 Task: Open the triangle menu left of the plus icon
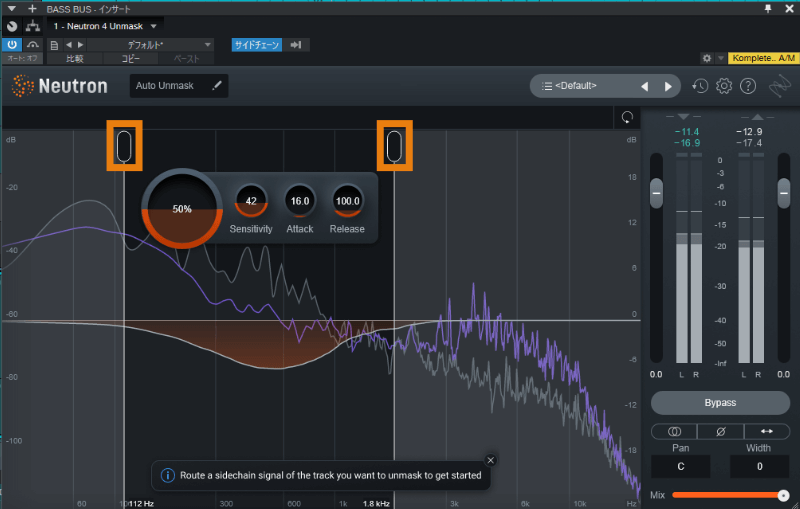tap(12, 9)
